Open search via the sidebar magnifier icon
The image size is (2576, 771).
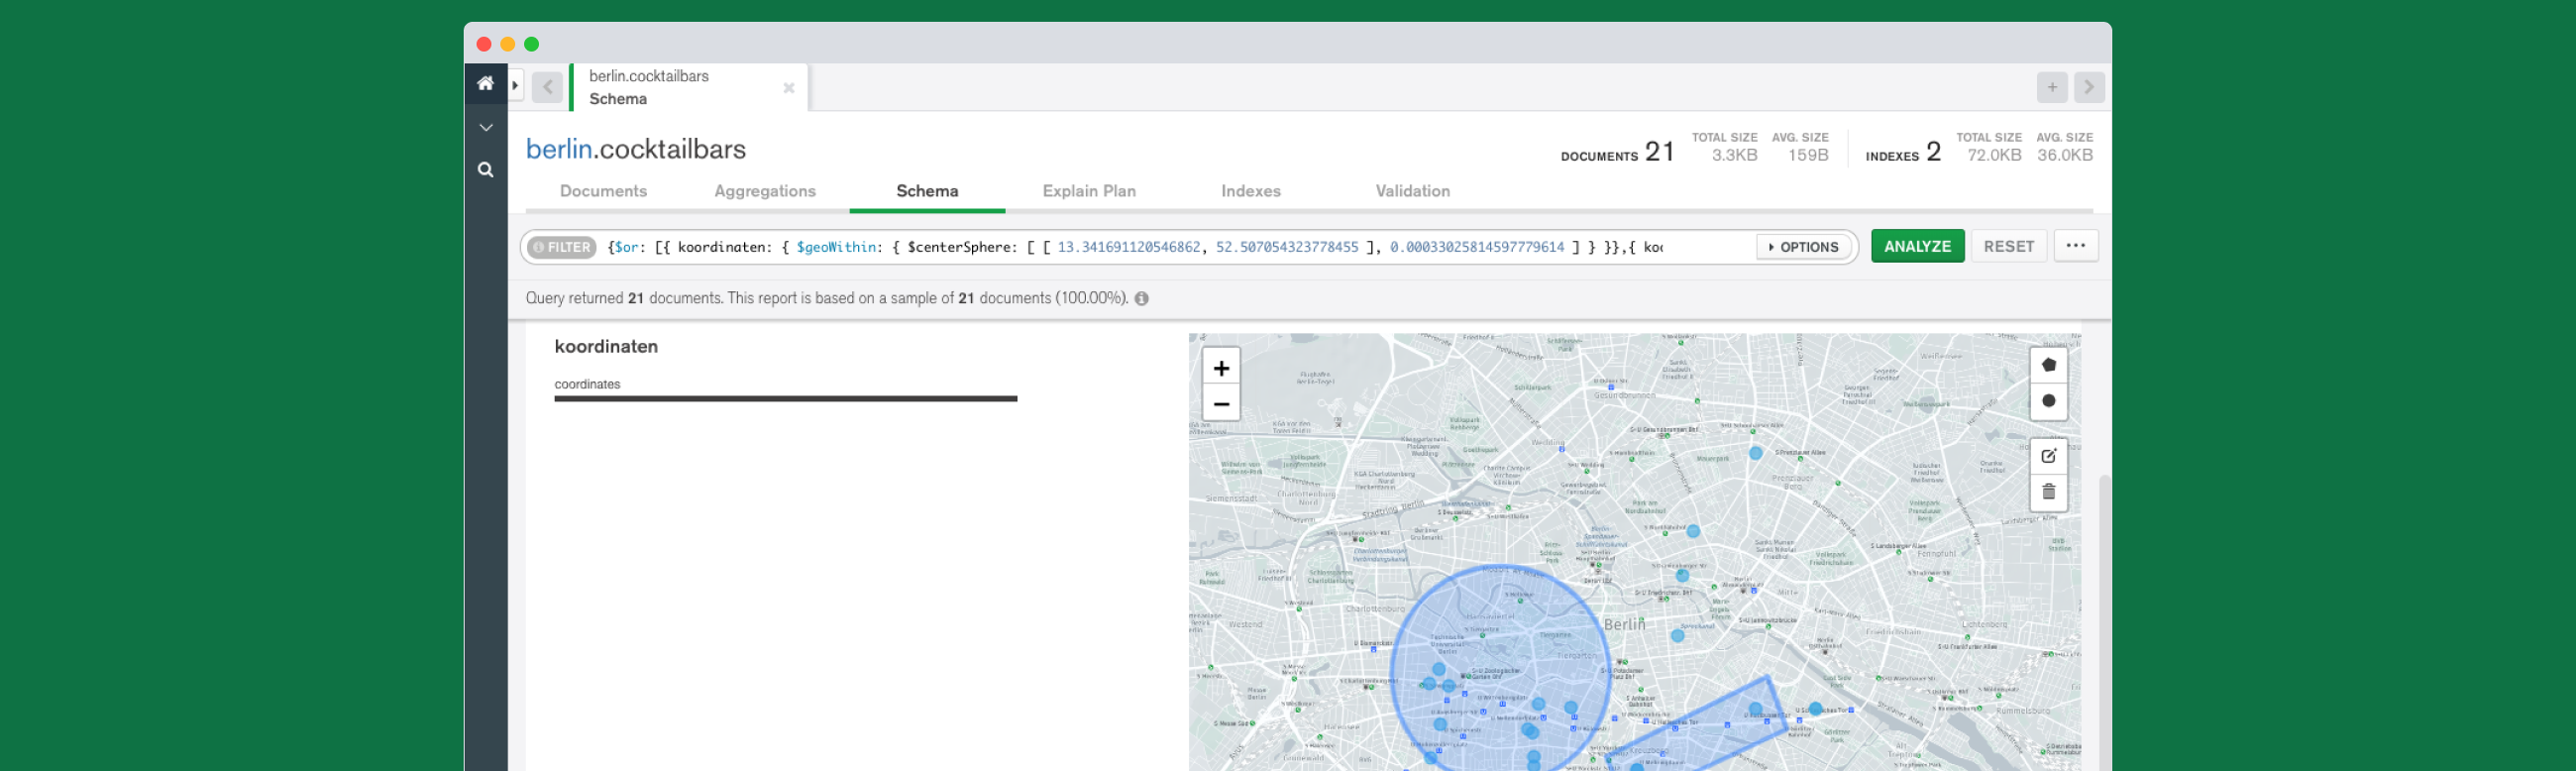click(x=486, y=170)
